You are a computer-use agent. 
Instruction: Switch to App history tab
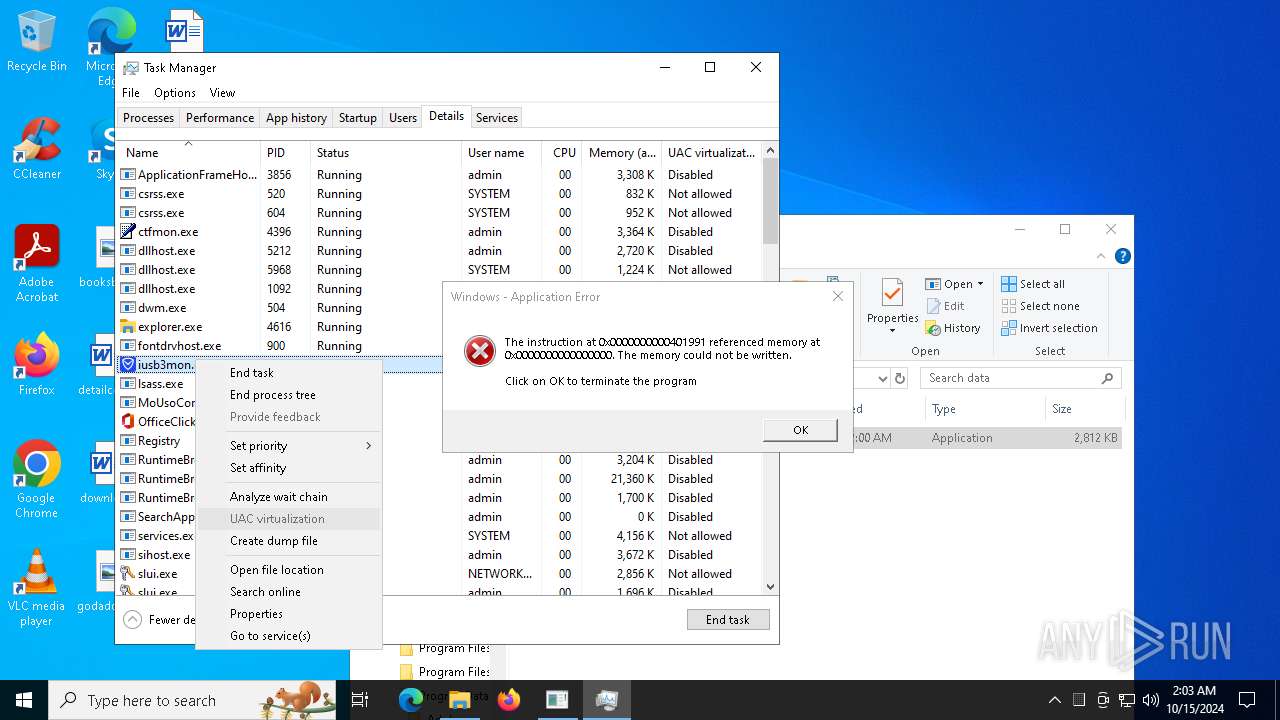point(296,118)
